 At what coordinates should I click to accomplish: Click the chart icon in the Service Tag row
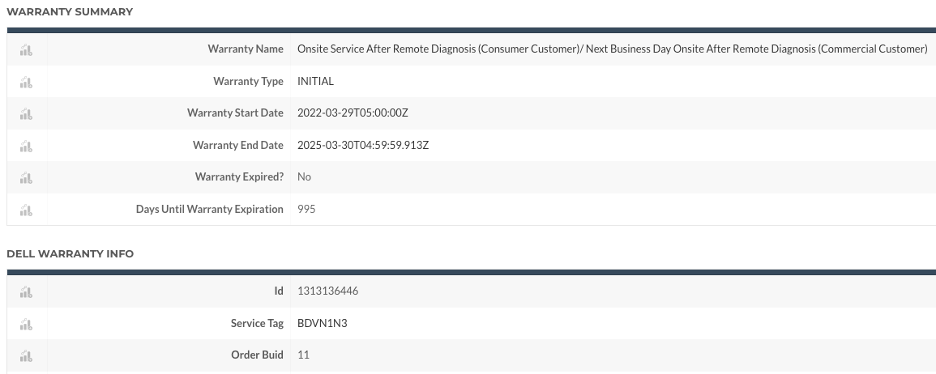point(26,324)
